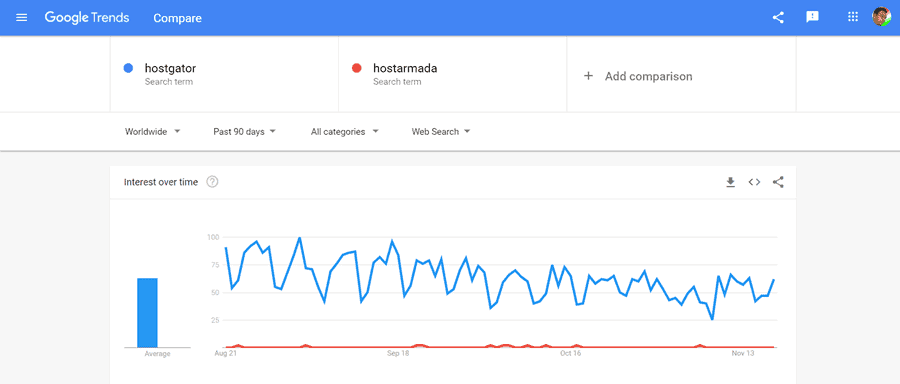The height and width of the screenshot is (384, 900).
Task: Open the send feedback icon
Action: pos(812,17)
